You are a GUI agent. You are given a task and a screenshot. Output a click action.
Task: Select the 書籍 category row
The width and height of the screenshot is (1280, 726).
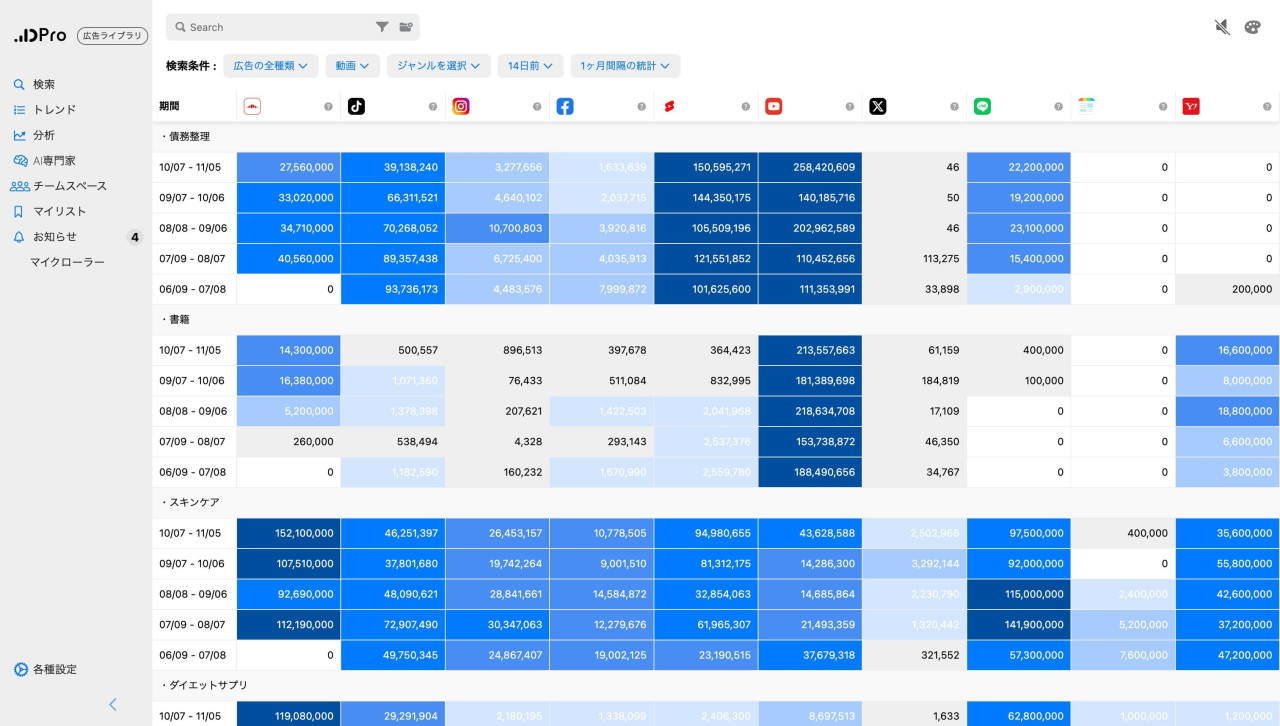(x=716, y=320)
